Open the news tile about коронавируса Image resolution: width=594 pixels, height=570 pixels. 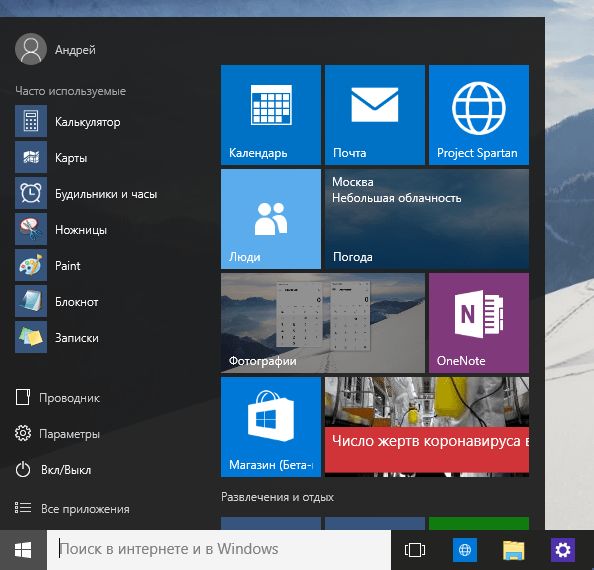pos(427,427)
